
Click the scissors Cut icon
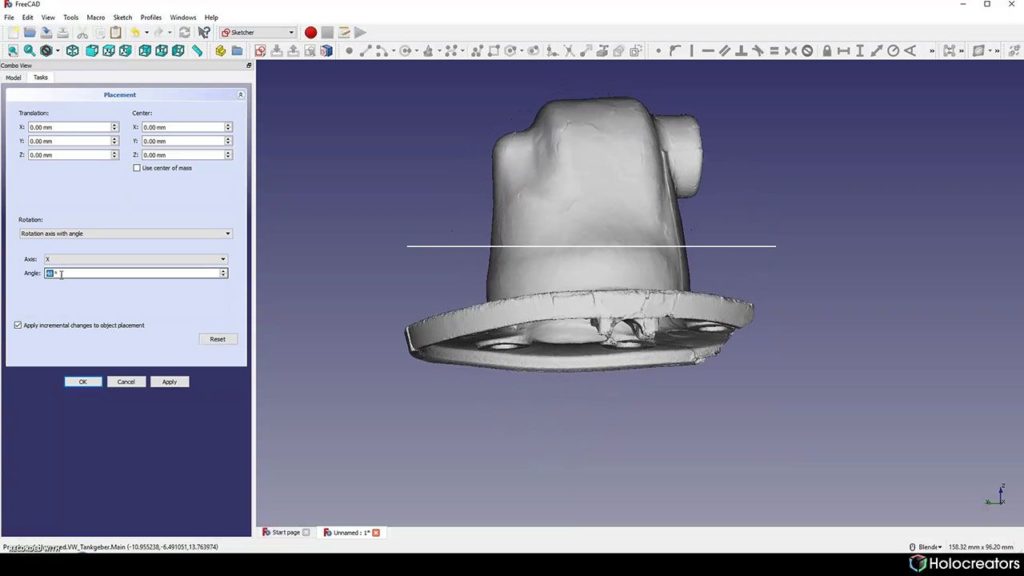coord(82,33)
